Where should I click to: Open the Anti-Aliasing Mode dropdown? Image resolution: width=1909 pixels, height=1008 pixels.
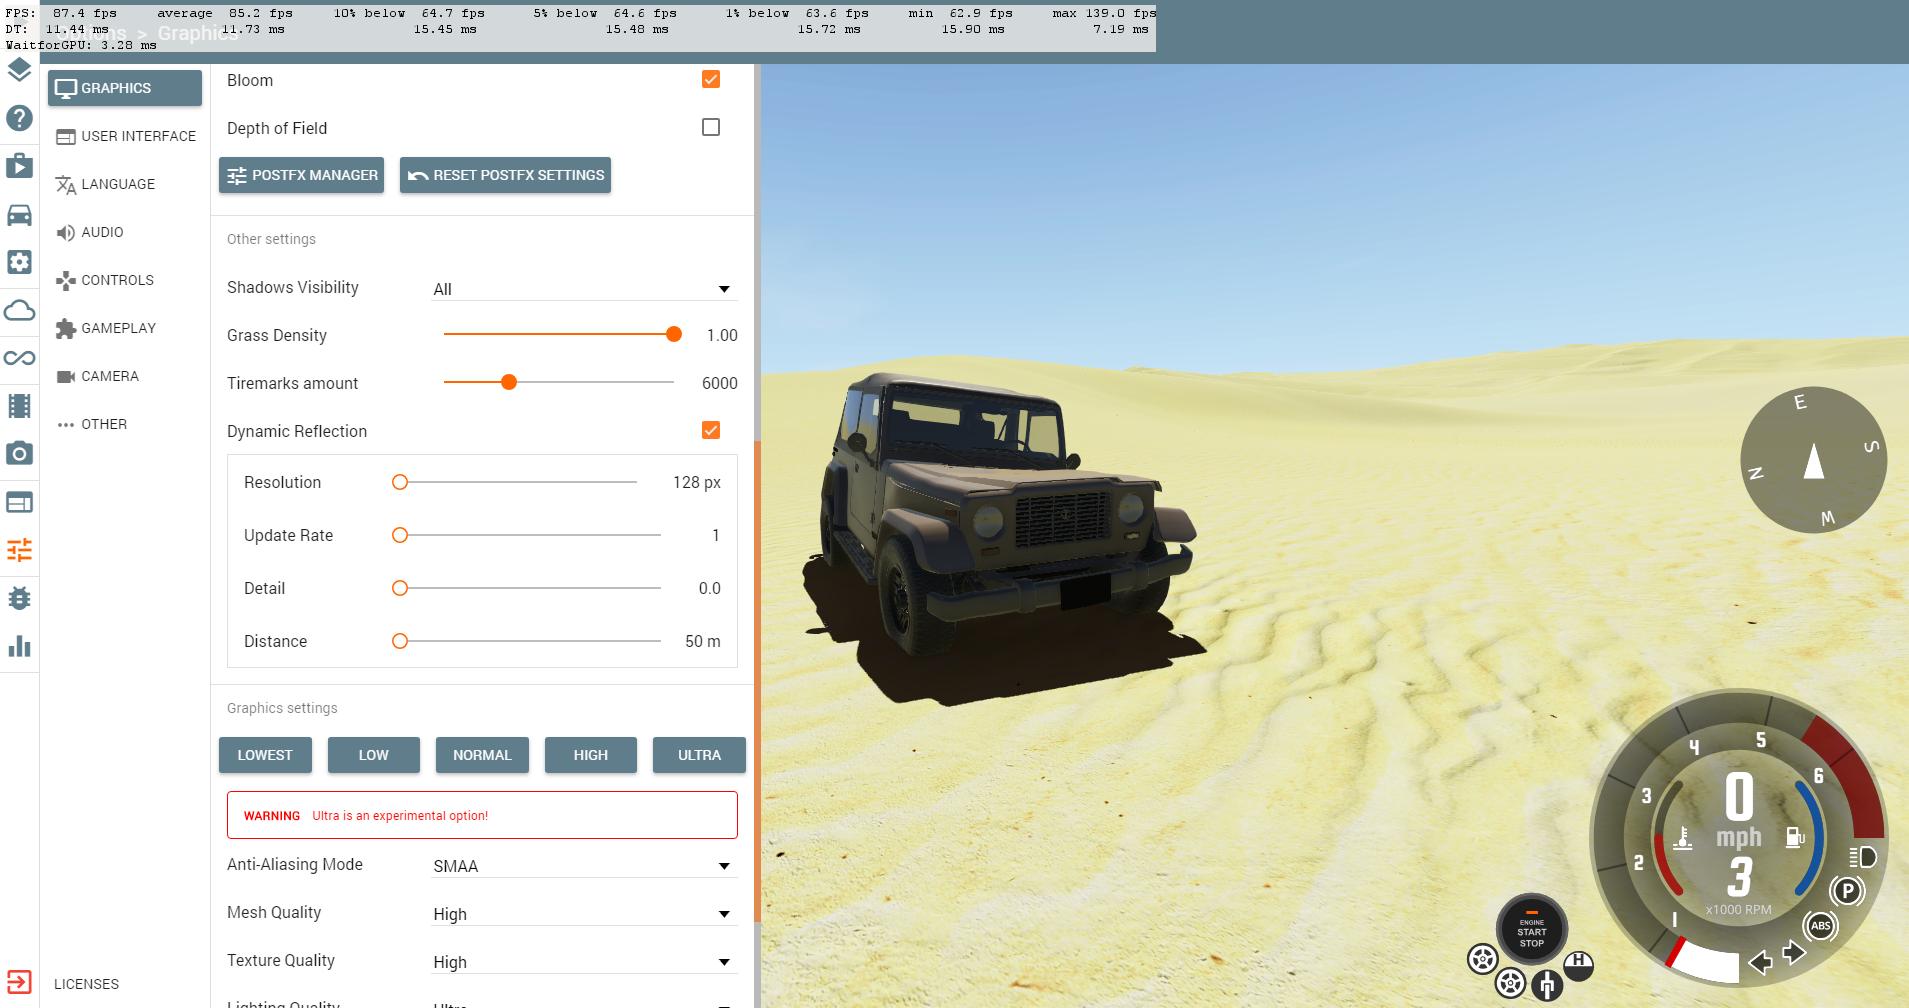point(585,866)
